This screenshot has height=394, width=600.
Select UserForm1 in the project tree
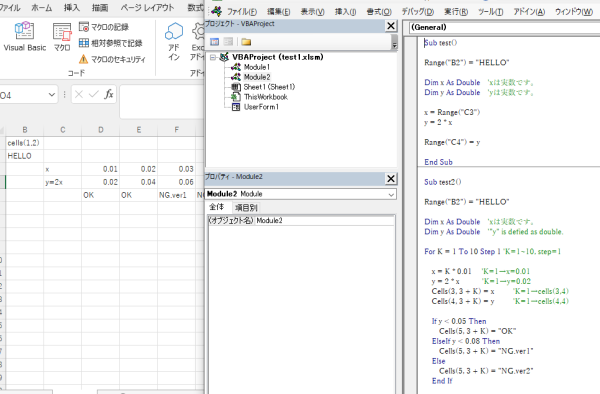[261, 107]
